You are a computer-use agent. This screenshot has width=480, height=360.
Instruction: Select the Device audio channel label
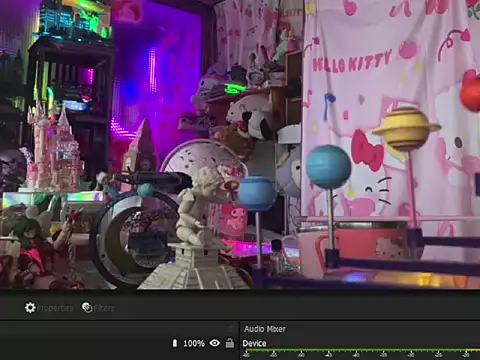[x=254, y=343]
